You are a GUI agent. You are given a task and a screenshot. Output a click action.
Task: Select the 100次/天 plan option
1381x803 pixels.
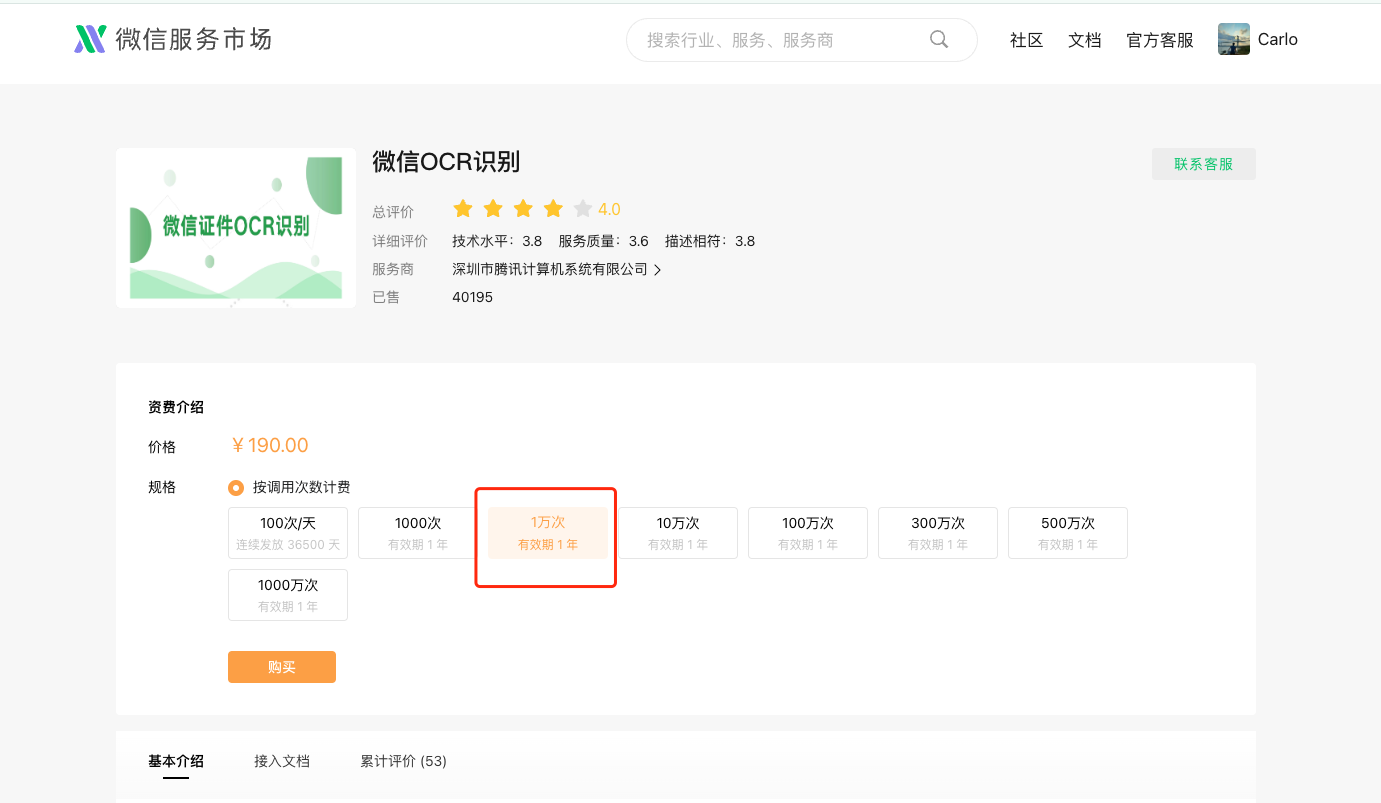point(288,533)
